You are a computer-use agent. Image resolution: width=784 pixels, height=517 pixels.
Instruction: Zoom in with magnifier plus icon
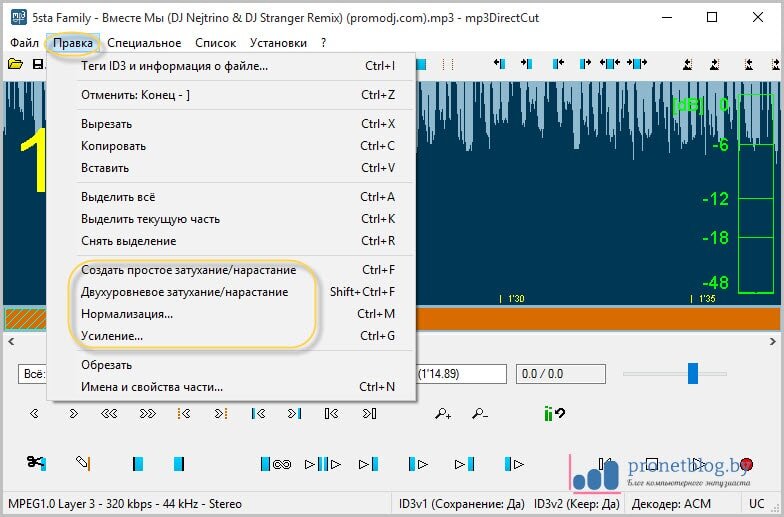tap(443, 414)
